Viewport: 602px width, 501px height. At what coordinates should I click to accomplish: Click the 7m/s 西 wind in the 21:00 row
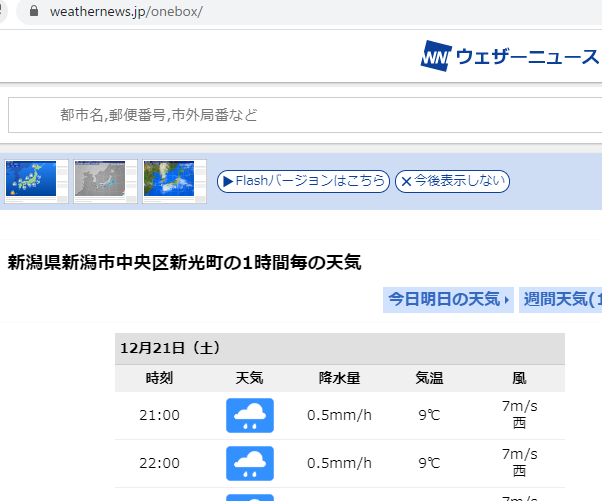click(519, 415)
